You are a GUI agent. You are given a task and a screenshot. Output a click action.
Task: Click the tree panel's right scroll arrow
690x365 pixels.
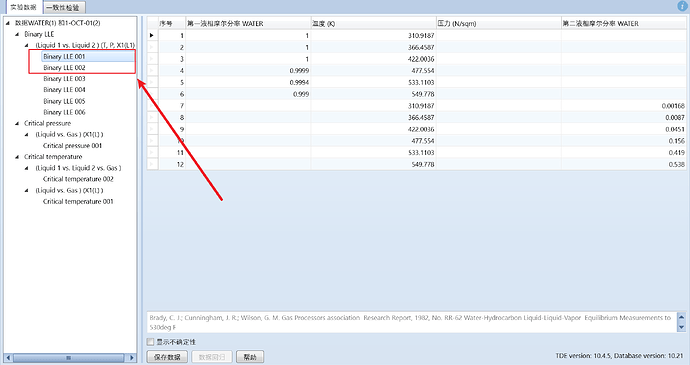click(x=131, y=358)
